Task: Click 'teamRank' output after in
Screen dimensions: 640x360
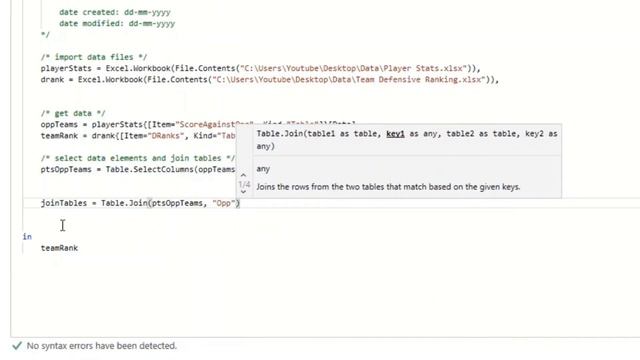Action: (59, 248)
